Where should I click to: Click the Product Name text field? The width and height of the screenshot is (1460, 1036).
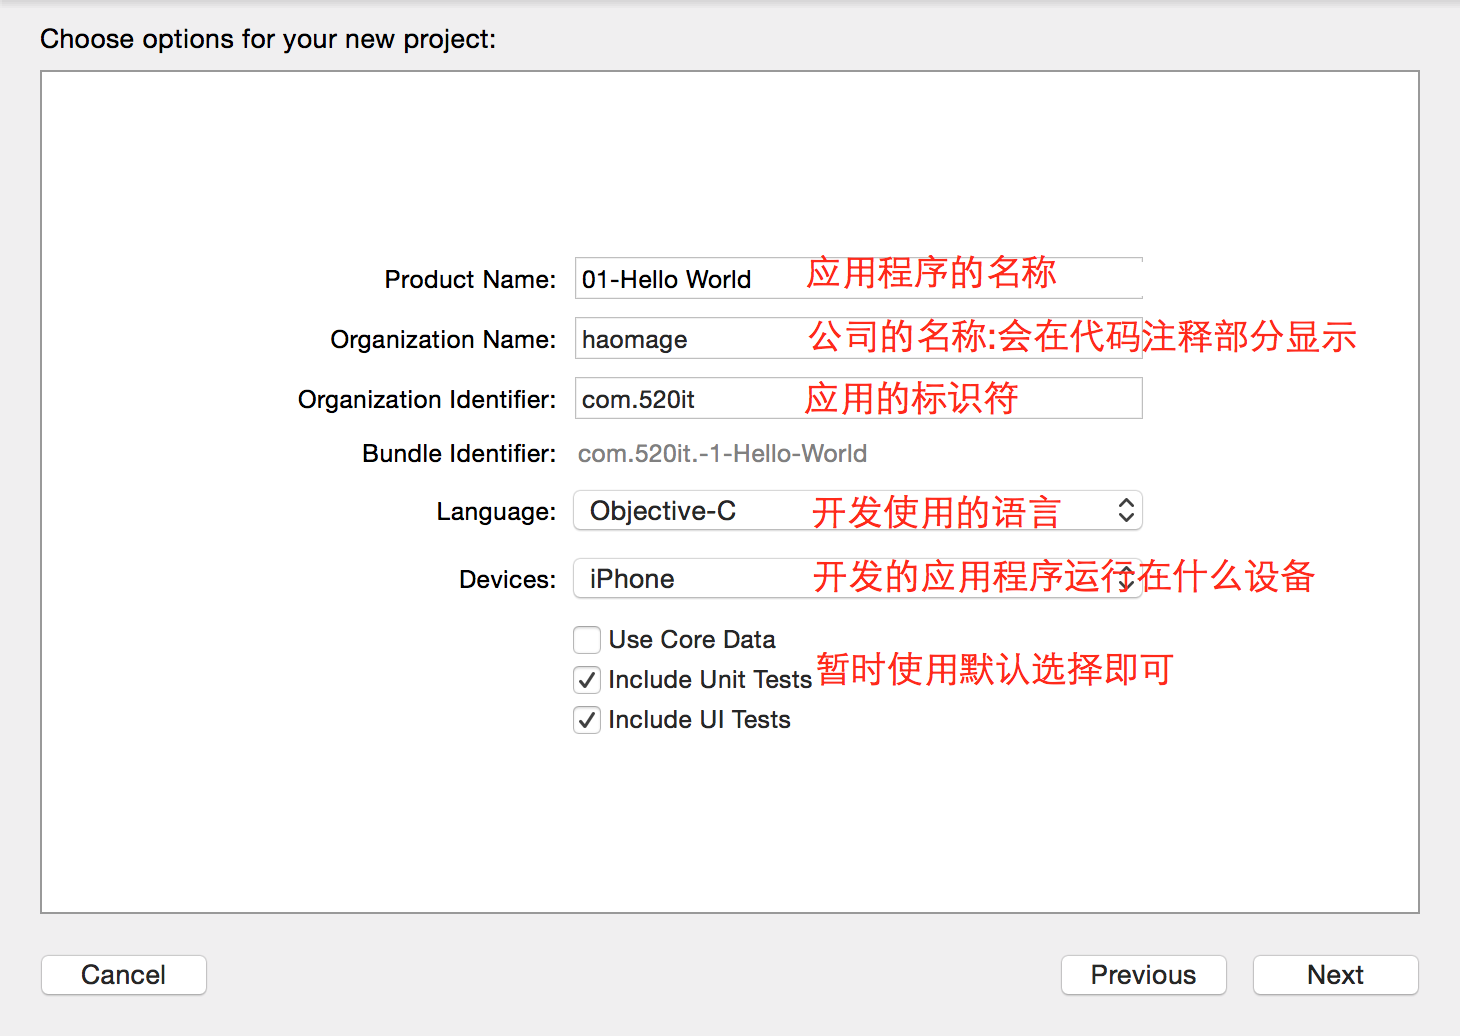point(858,278)
